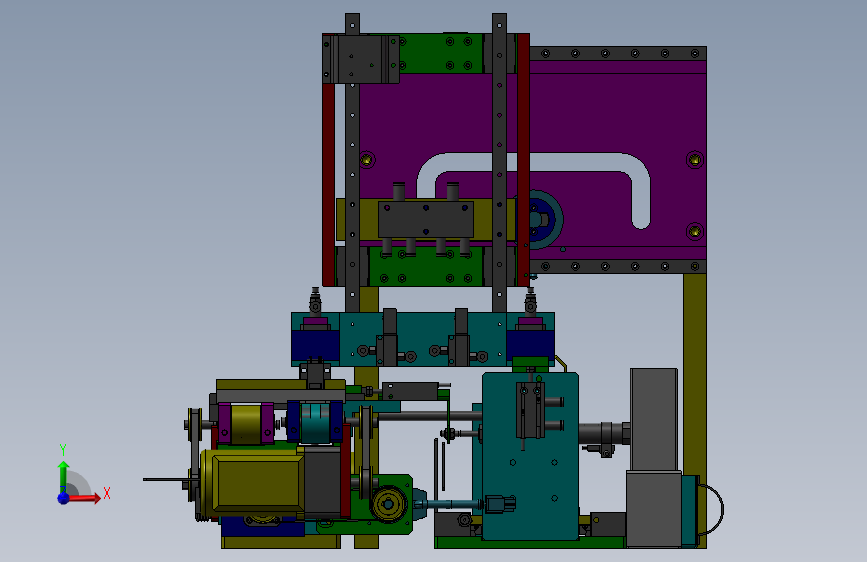
Task: Select the dark gray slider block at top left
Action: pos(361,59)
